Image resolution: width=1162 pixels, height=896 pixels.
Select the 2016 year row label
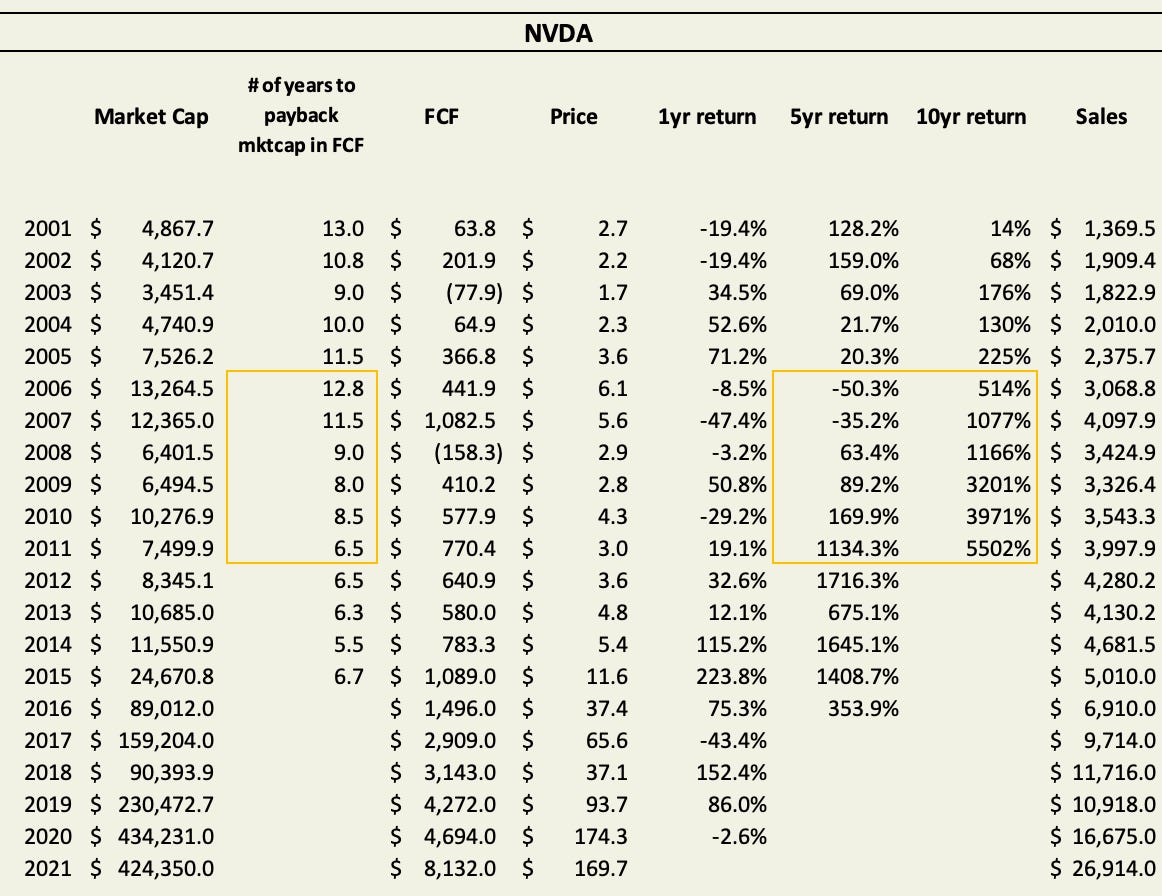point(47,708)
